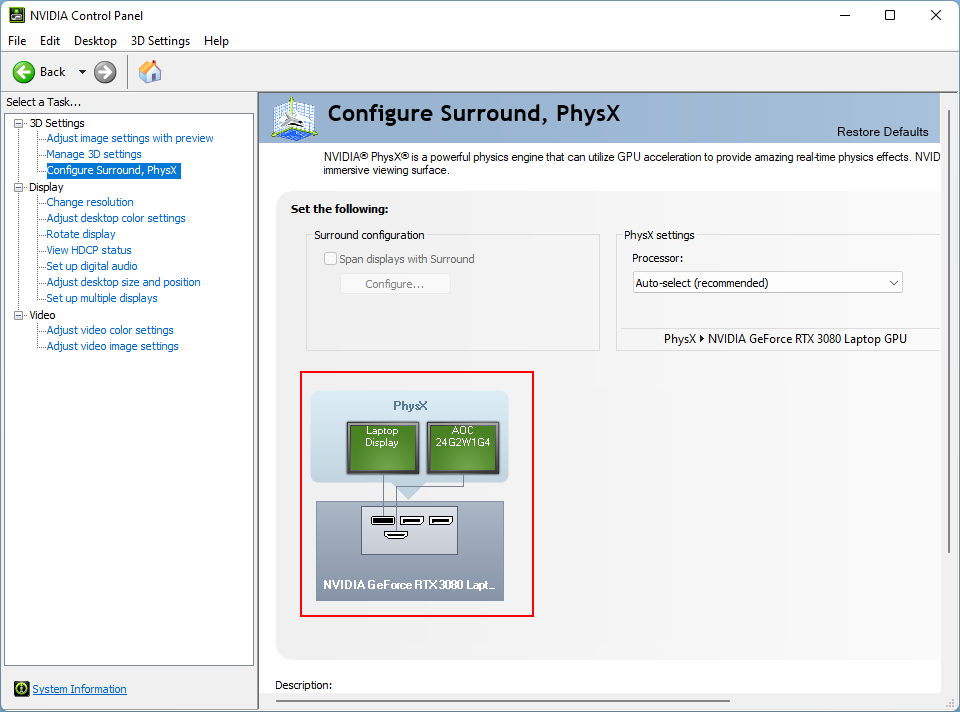Open the Help menu
960x712 pixels.
tap(216, 41)
